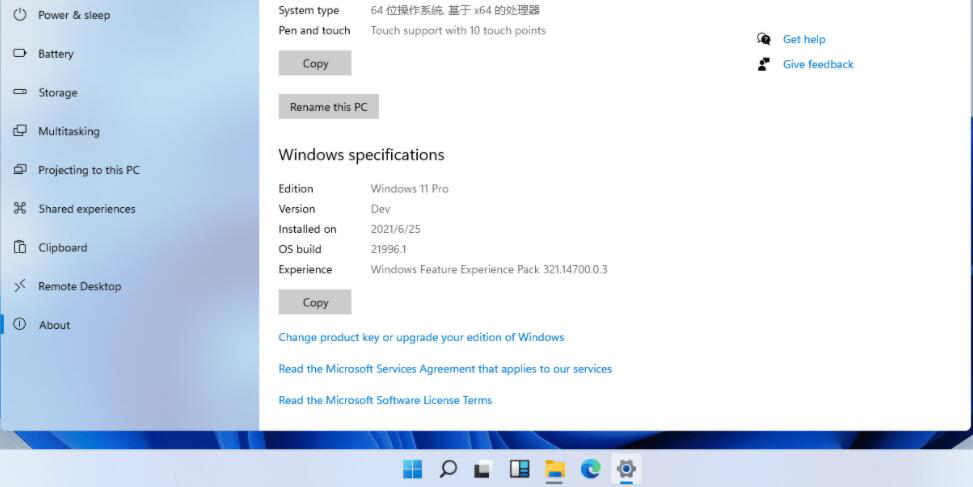Click the Experience label

(x=305, y=269)
